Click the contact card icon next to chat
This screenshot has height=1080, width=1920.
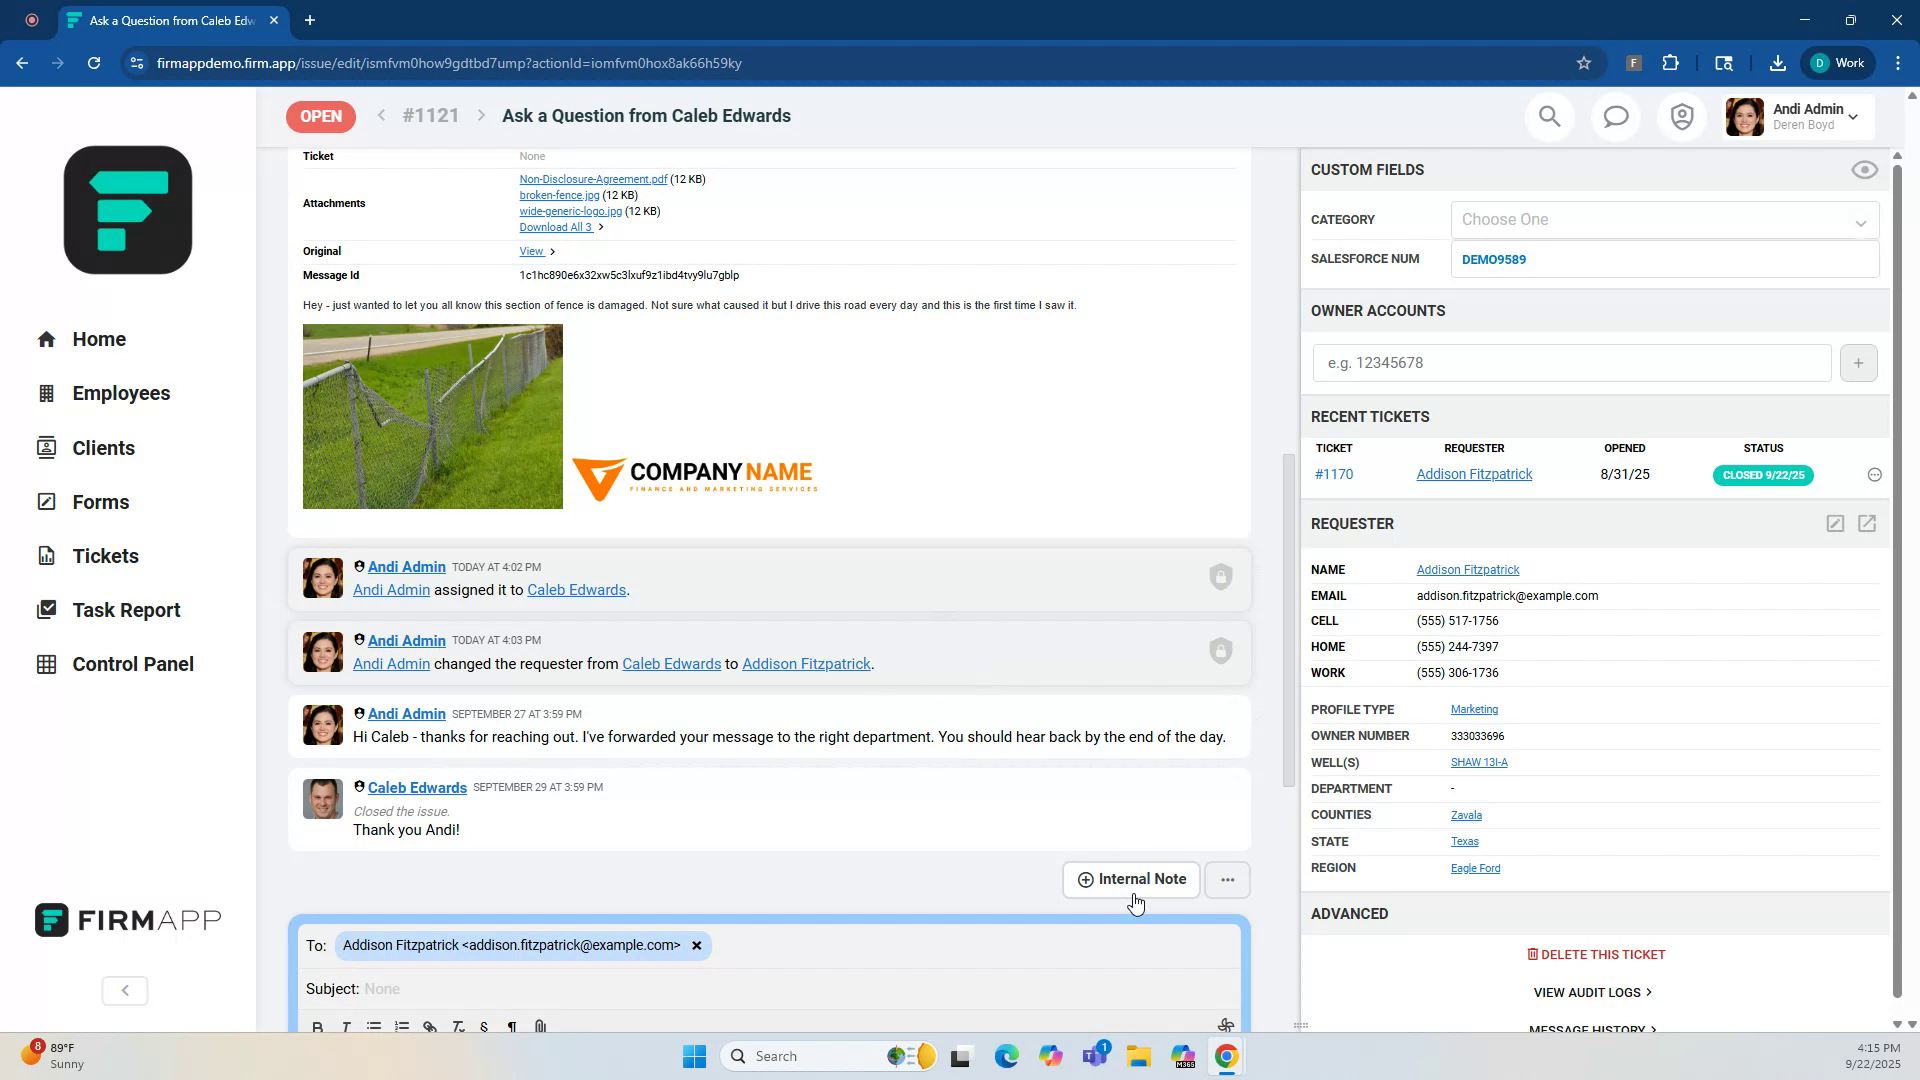point(1681,116)
